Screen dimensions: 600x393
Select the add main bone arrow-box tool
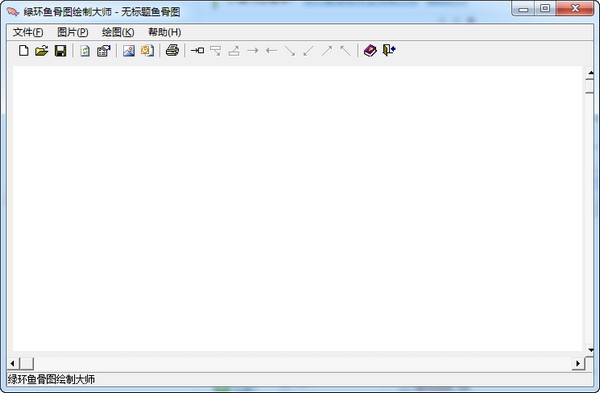coord(197,51)
